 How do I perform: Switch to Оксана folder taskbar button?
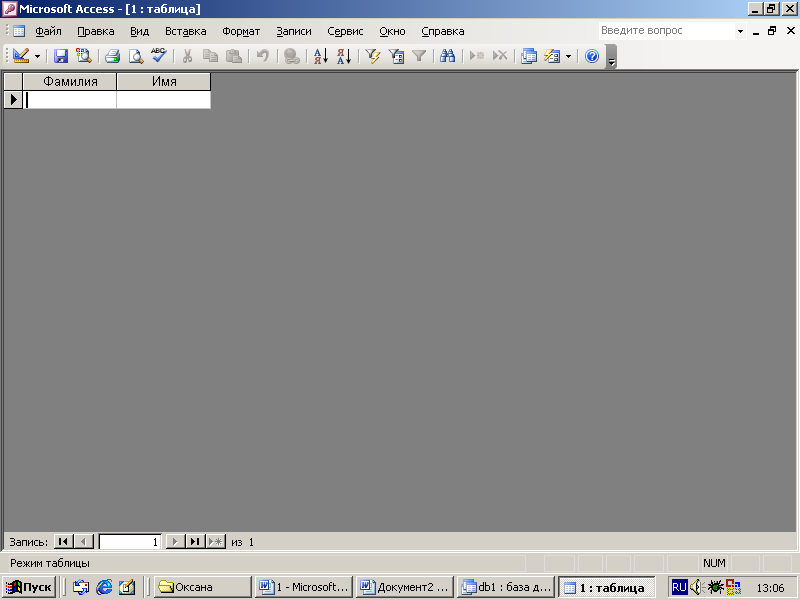coord(203,587)
